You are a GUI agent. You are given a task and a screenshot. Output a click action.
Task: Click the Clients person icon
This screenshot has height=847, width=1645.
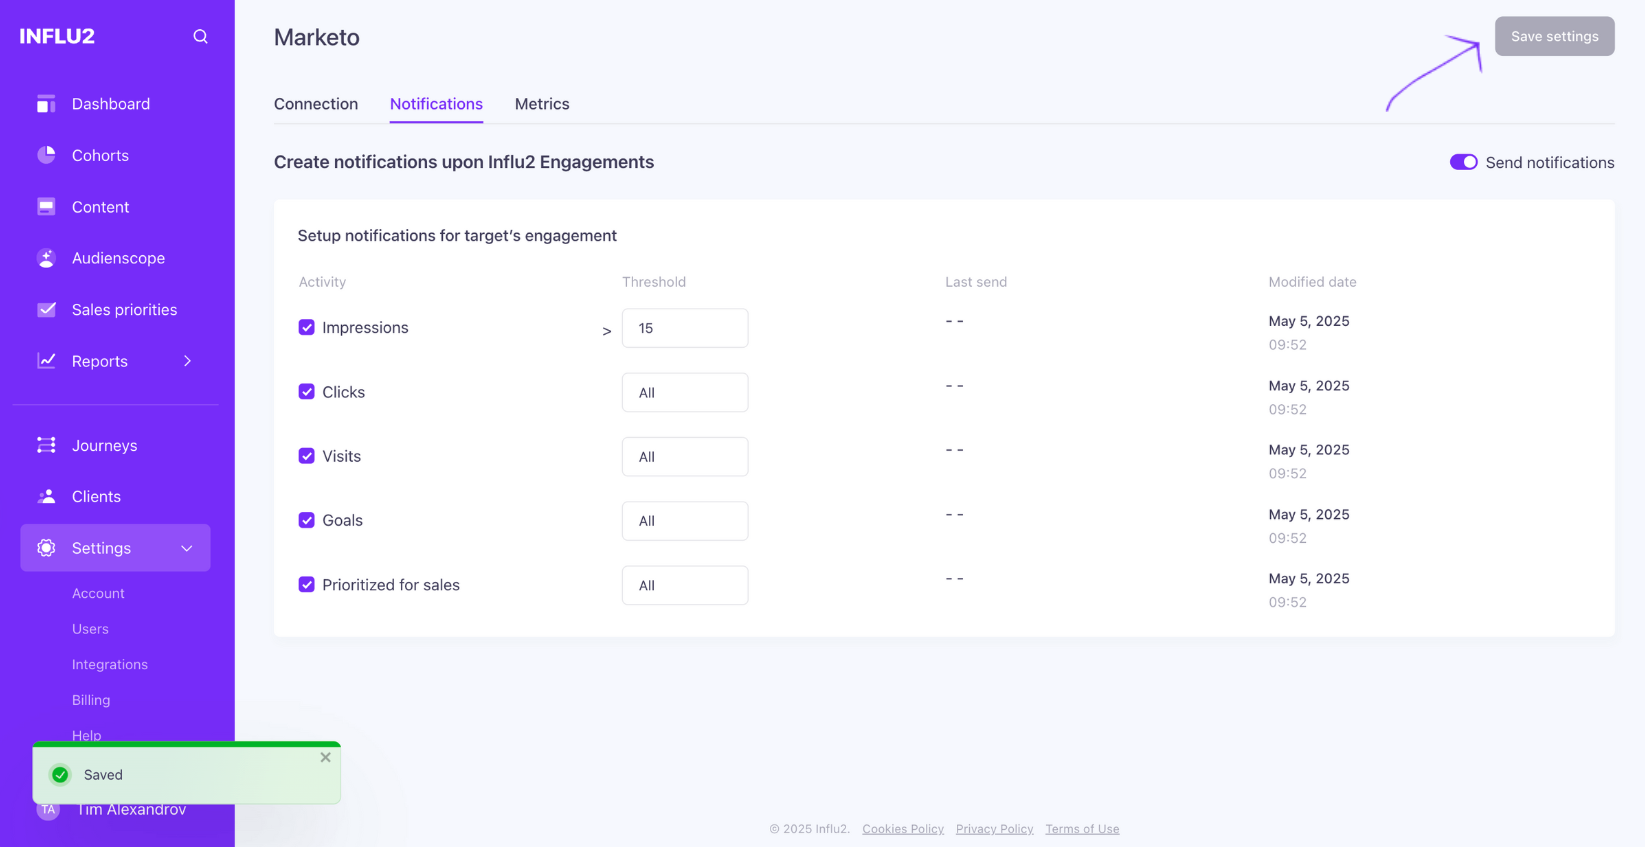46,496
